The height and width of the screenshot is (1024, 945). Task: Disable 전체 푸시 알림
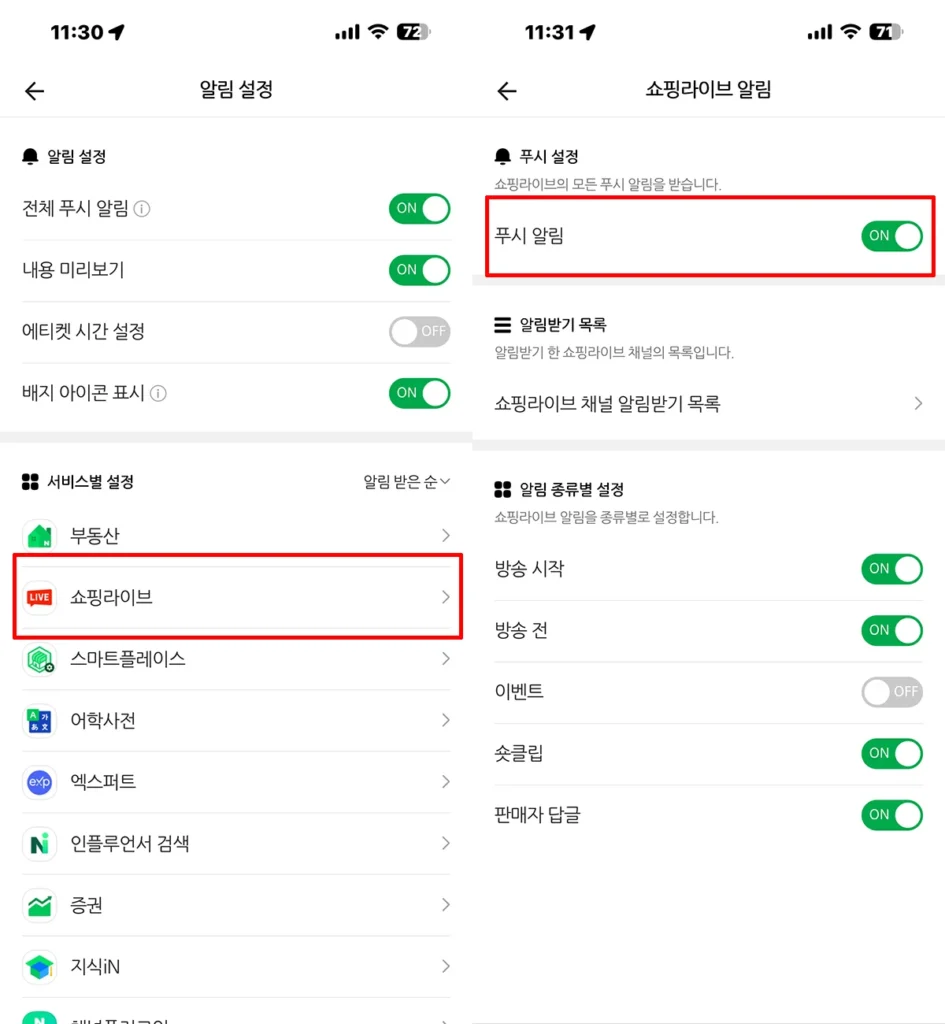pyautogui.click(x=419, y=209)
